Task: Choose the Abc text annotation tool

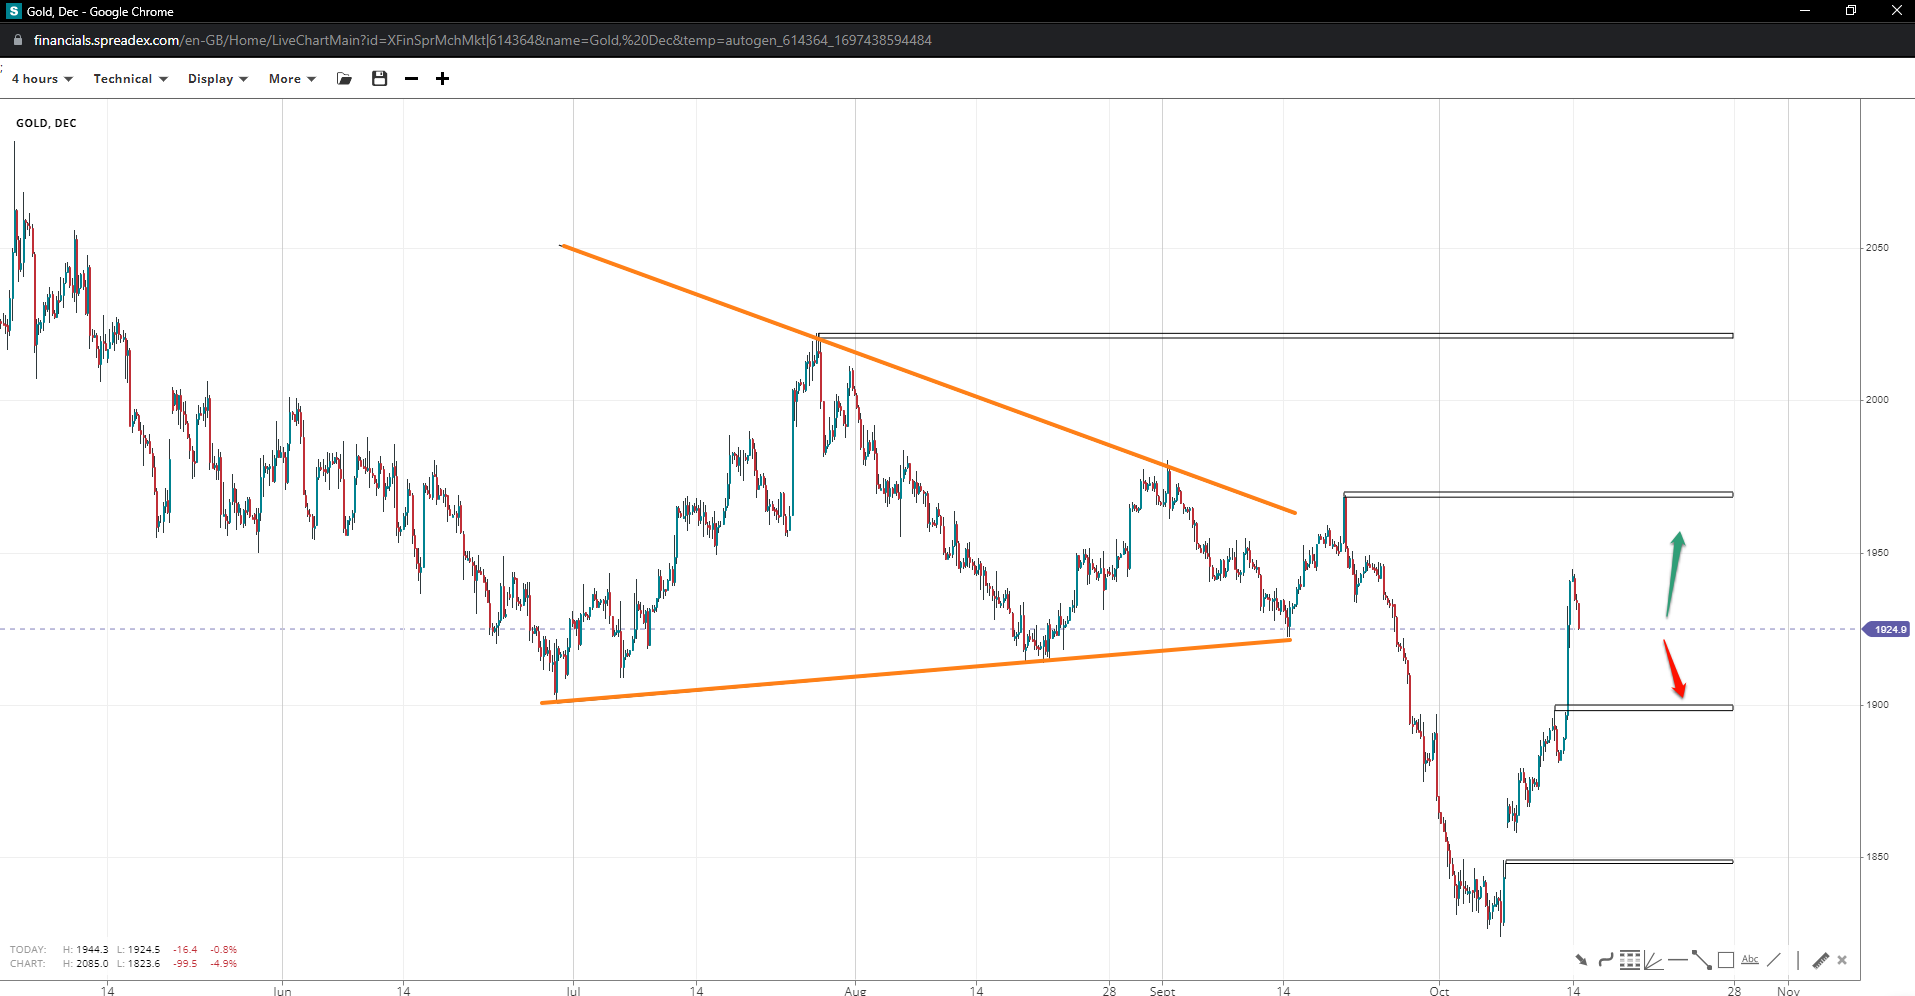Action: tap(1749, 960)
